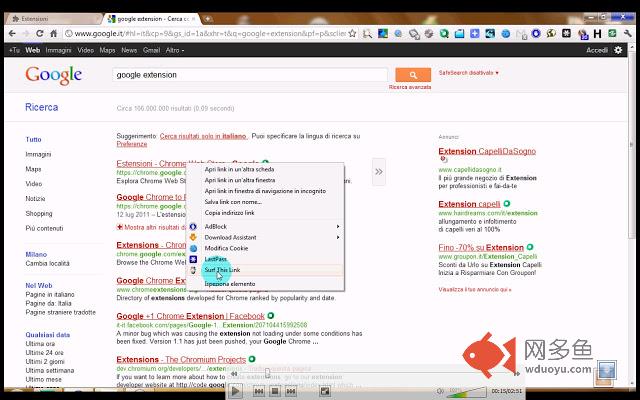Viewport: 640px width, 400px height.
Task: Expand the AdBlock submenu arrow
Action: click(338, 226)
